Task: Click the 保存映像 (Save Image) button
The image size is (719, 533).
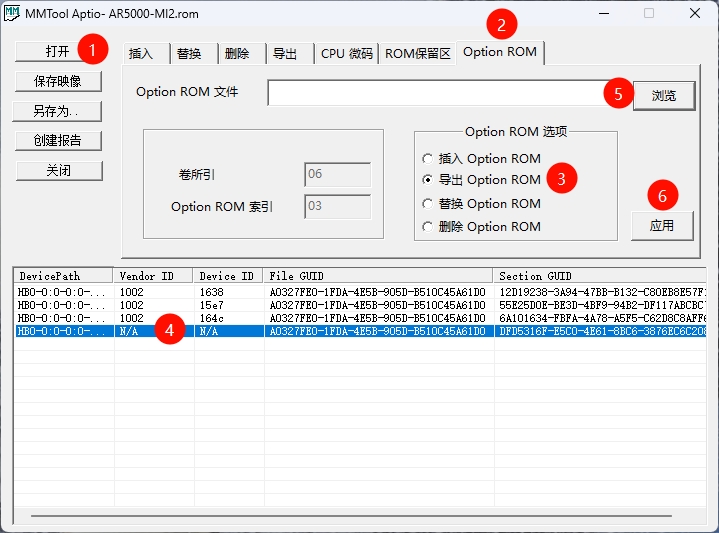Action: coord(58,81)
